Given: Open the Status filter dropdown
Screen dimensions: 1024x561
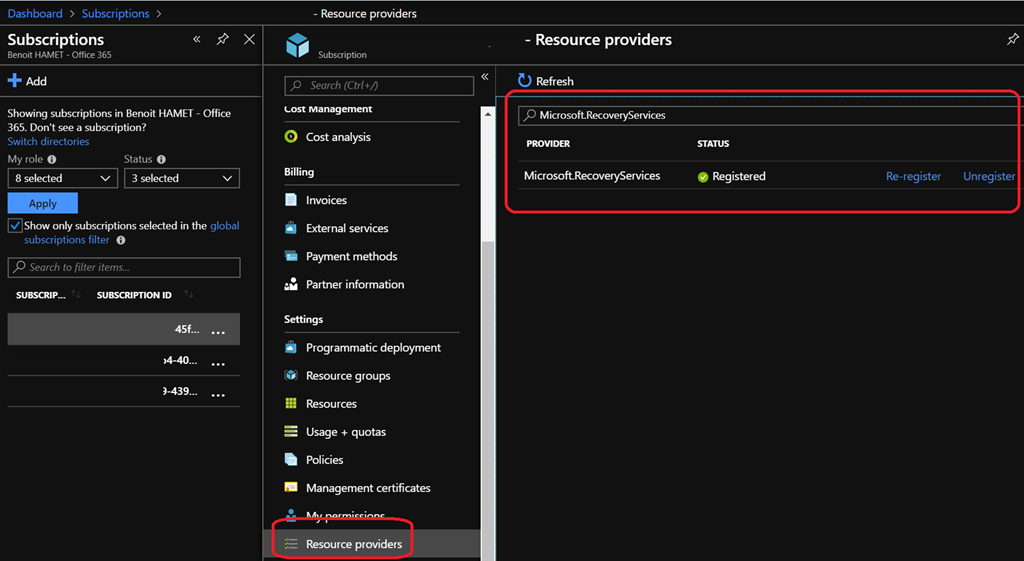Looking at the screenshot, I should [x=181, y=178].
